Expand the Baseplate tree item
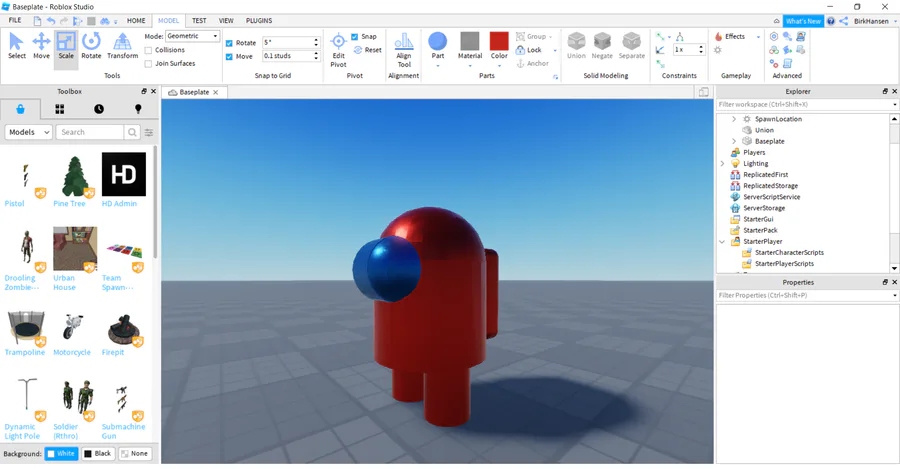The height and width of the screenshot is (469, 900). 734,141
